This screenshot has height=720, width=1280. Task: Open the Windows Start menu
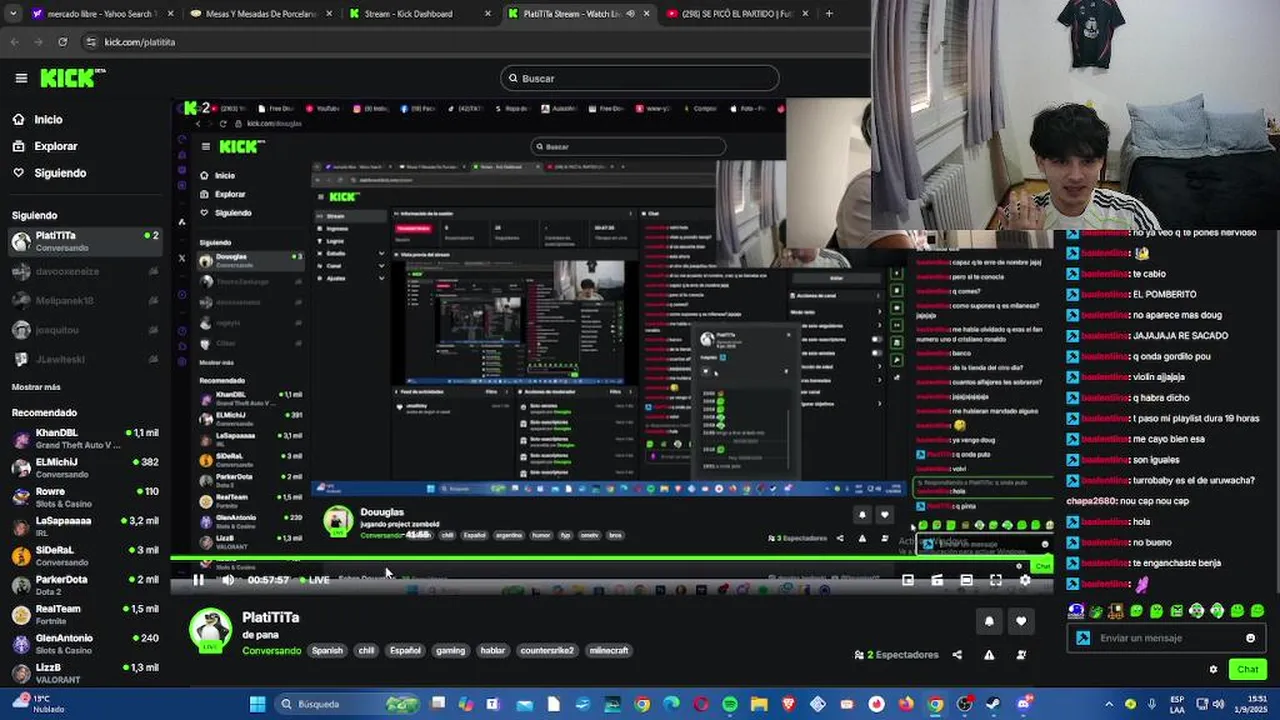[x=257, y=704]
